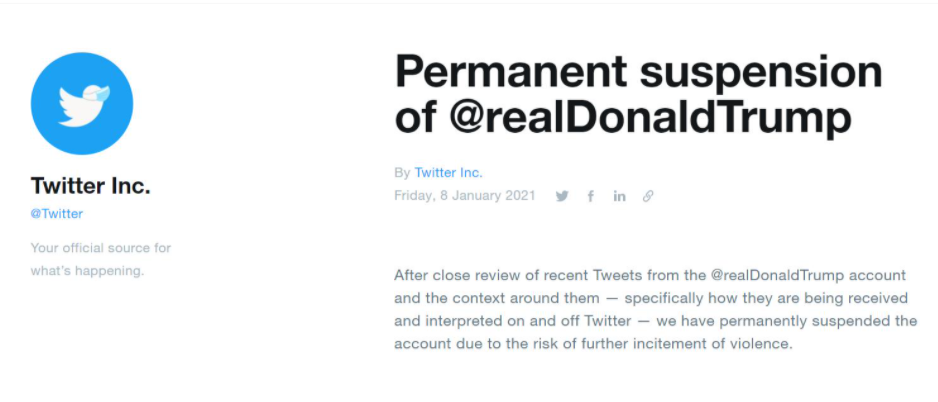Image resolution: width=938 pixels, height=402 pixels.
Task: Click 'Your official source for' bio line
Action: click(x=101, y=248)
